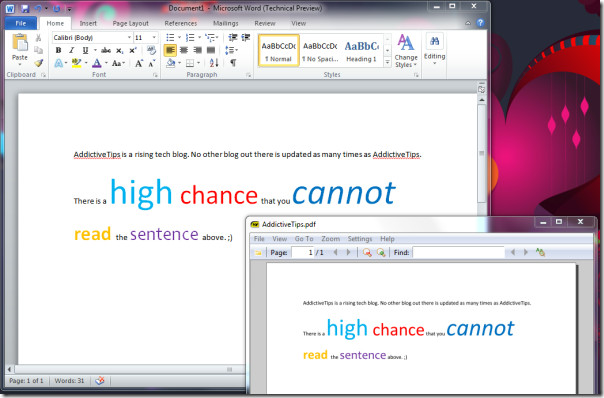This screenshot has height=398, width=604.
Task: Open the References tab
Action: coord(181,23)
